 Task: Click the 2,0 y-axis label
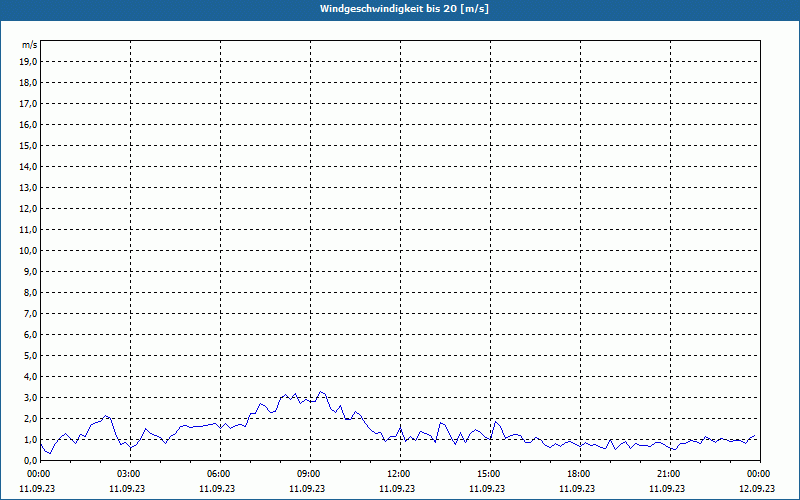[30, 418]
